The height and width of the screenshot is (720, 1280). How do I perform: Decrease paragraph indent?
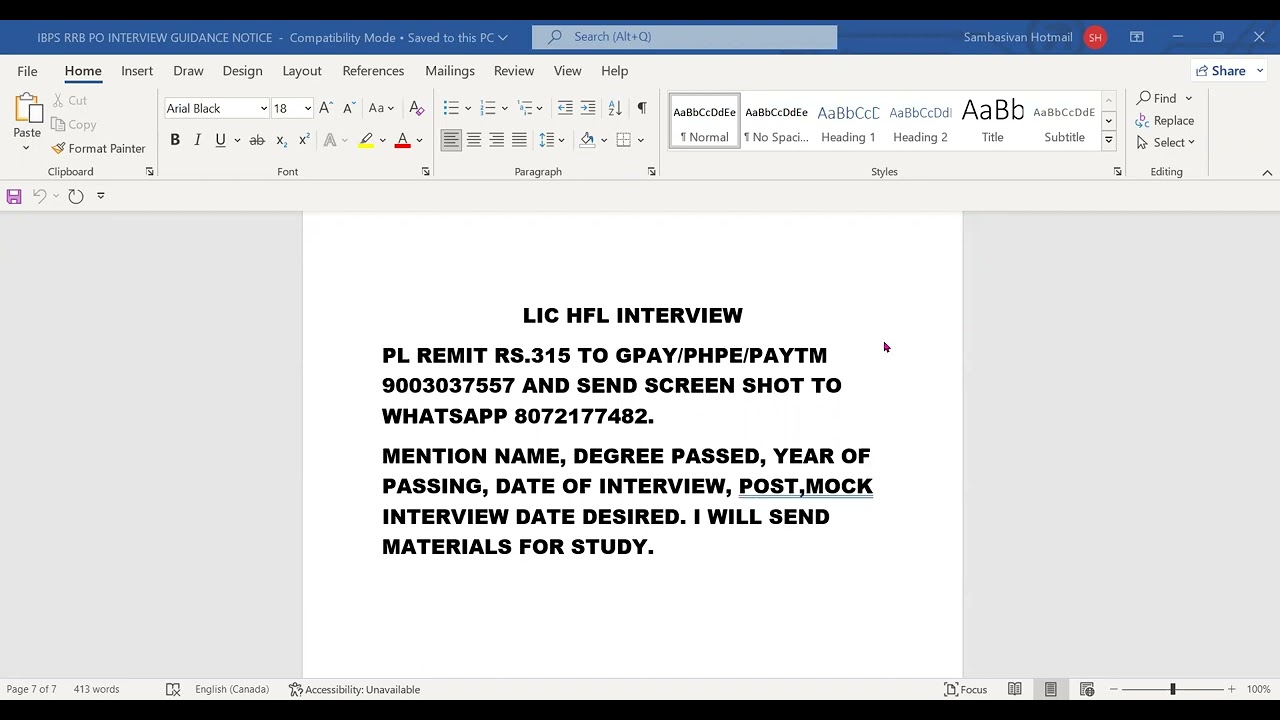coord(565,108)
